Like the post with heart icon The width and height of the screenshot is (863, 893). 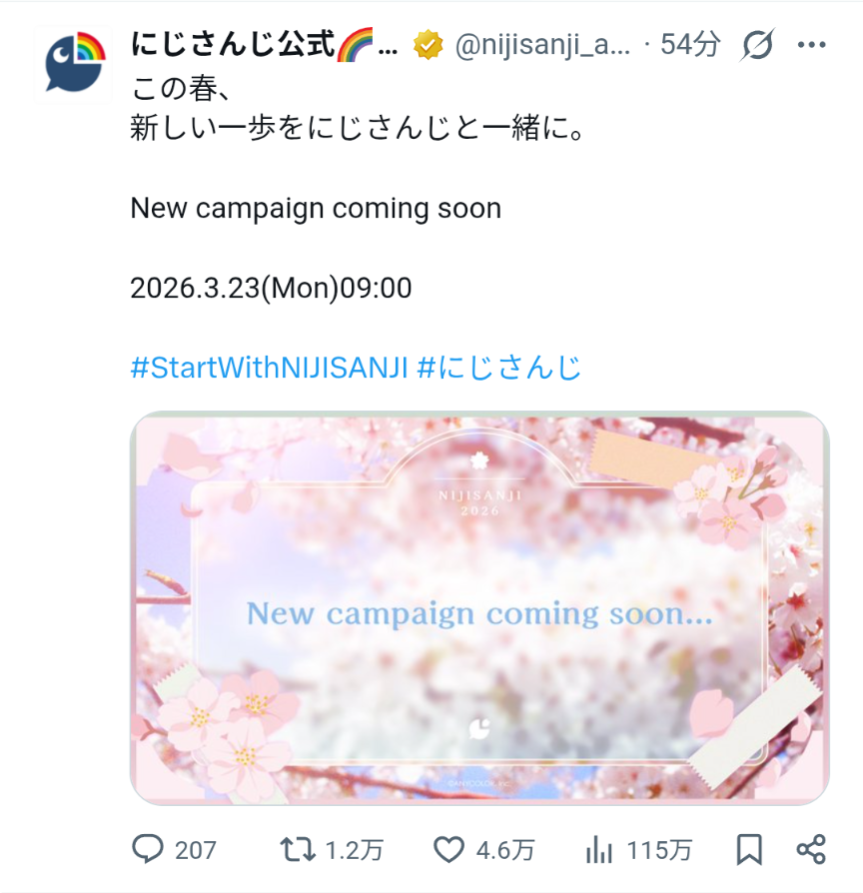click(x=449, y=850)
